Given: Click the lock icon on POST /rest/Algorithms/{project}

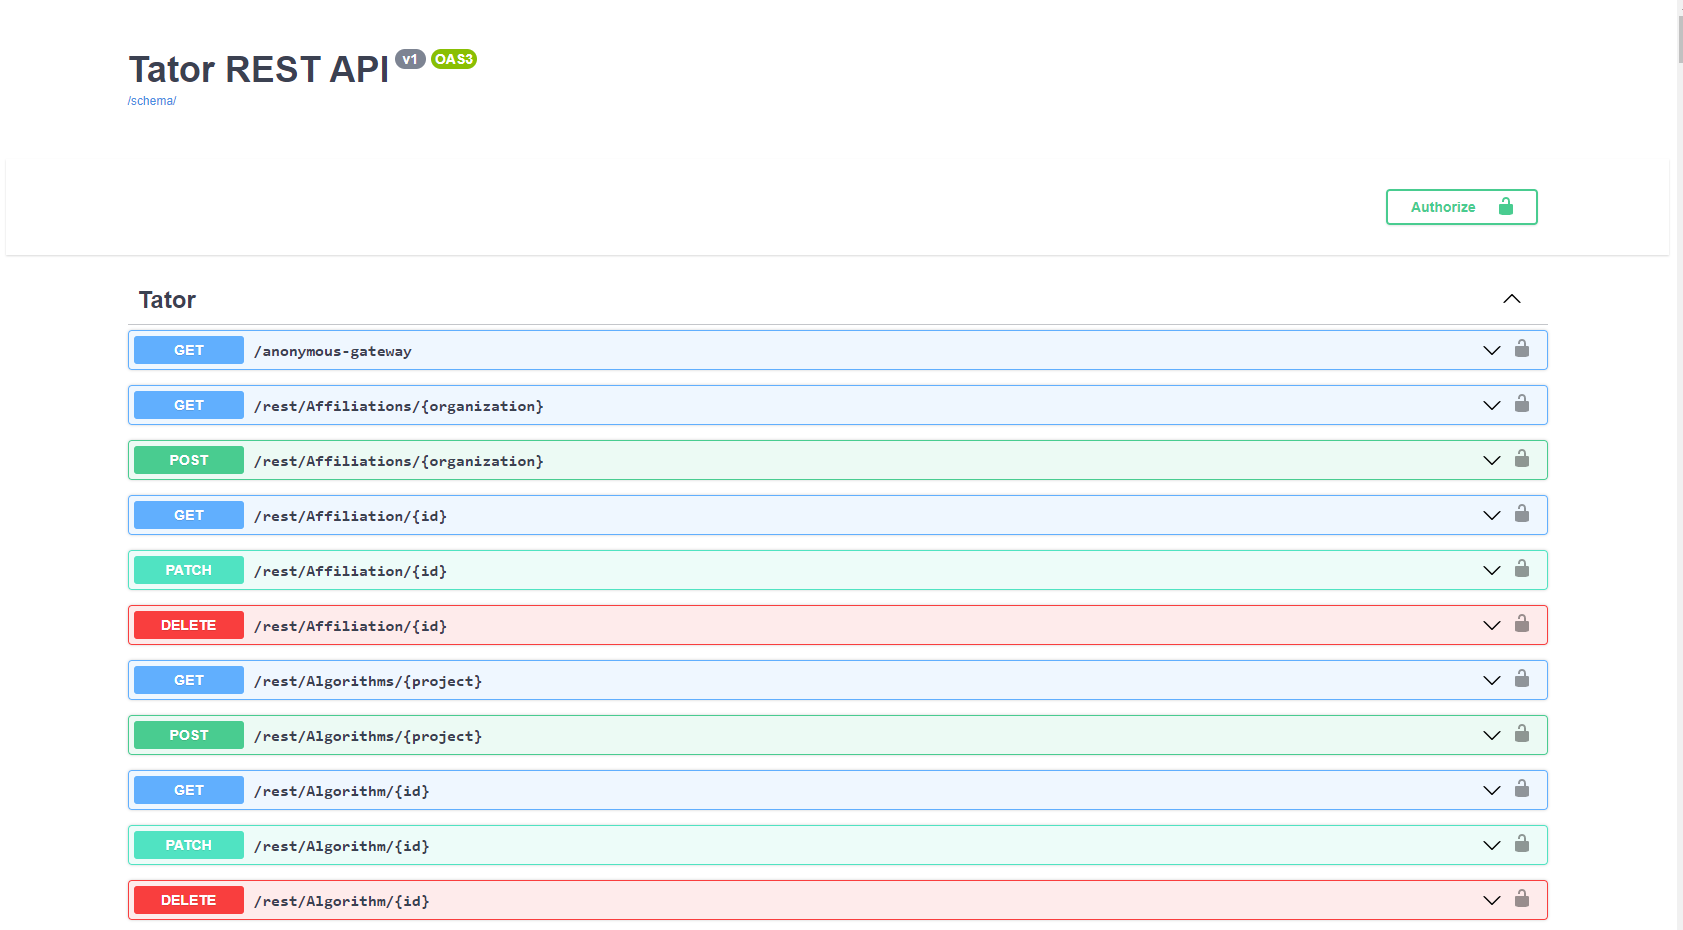Looking at the screenshot, I should [x=1523, y=734].
